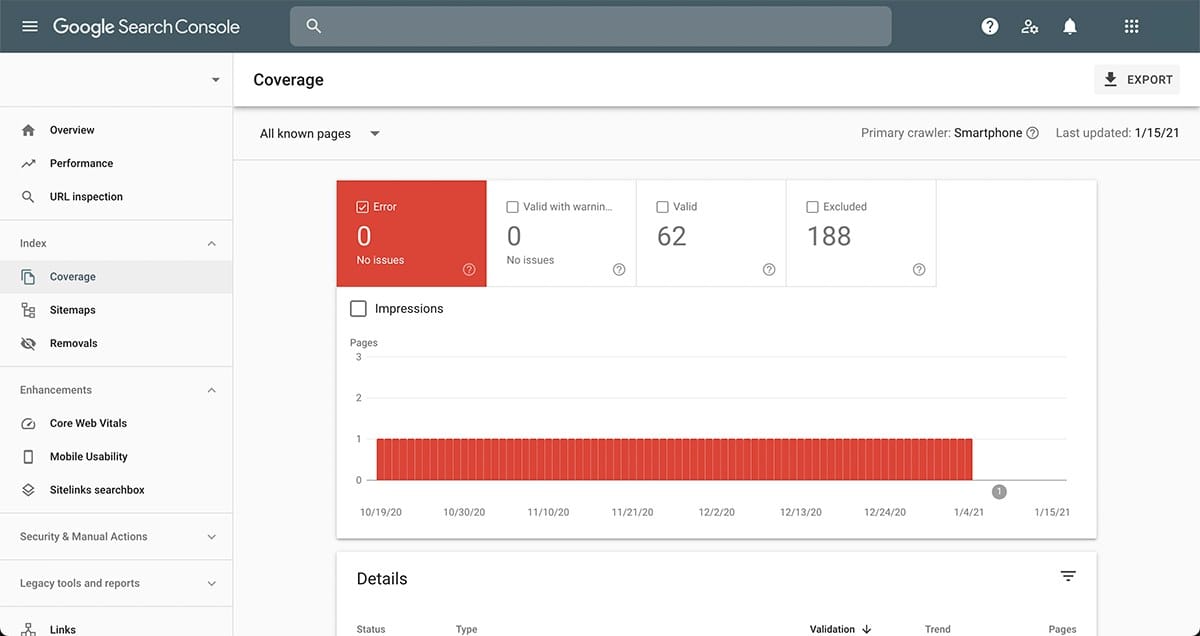Click the Links network icon
The width and height of the screenshot is (1200, 636).
tap(28, 629)
